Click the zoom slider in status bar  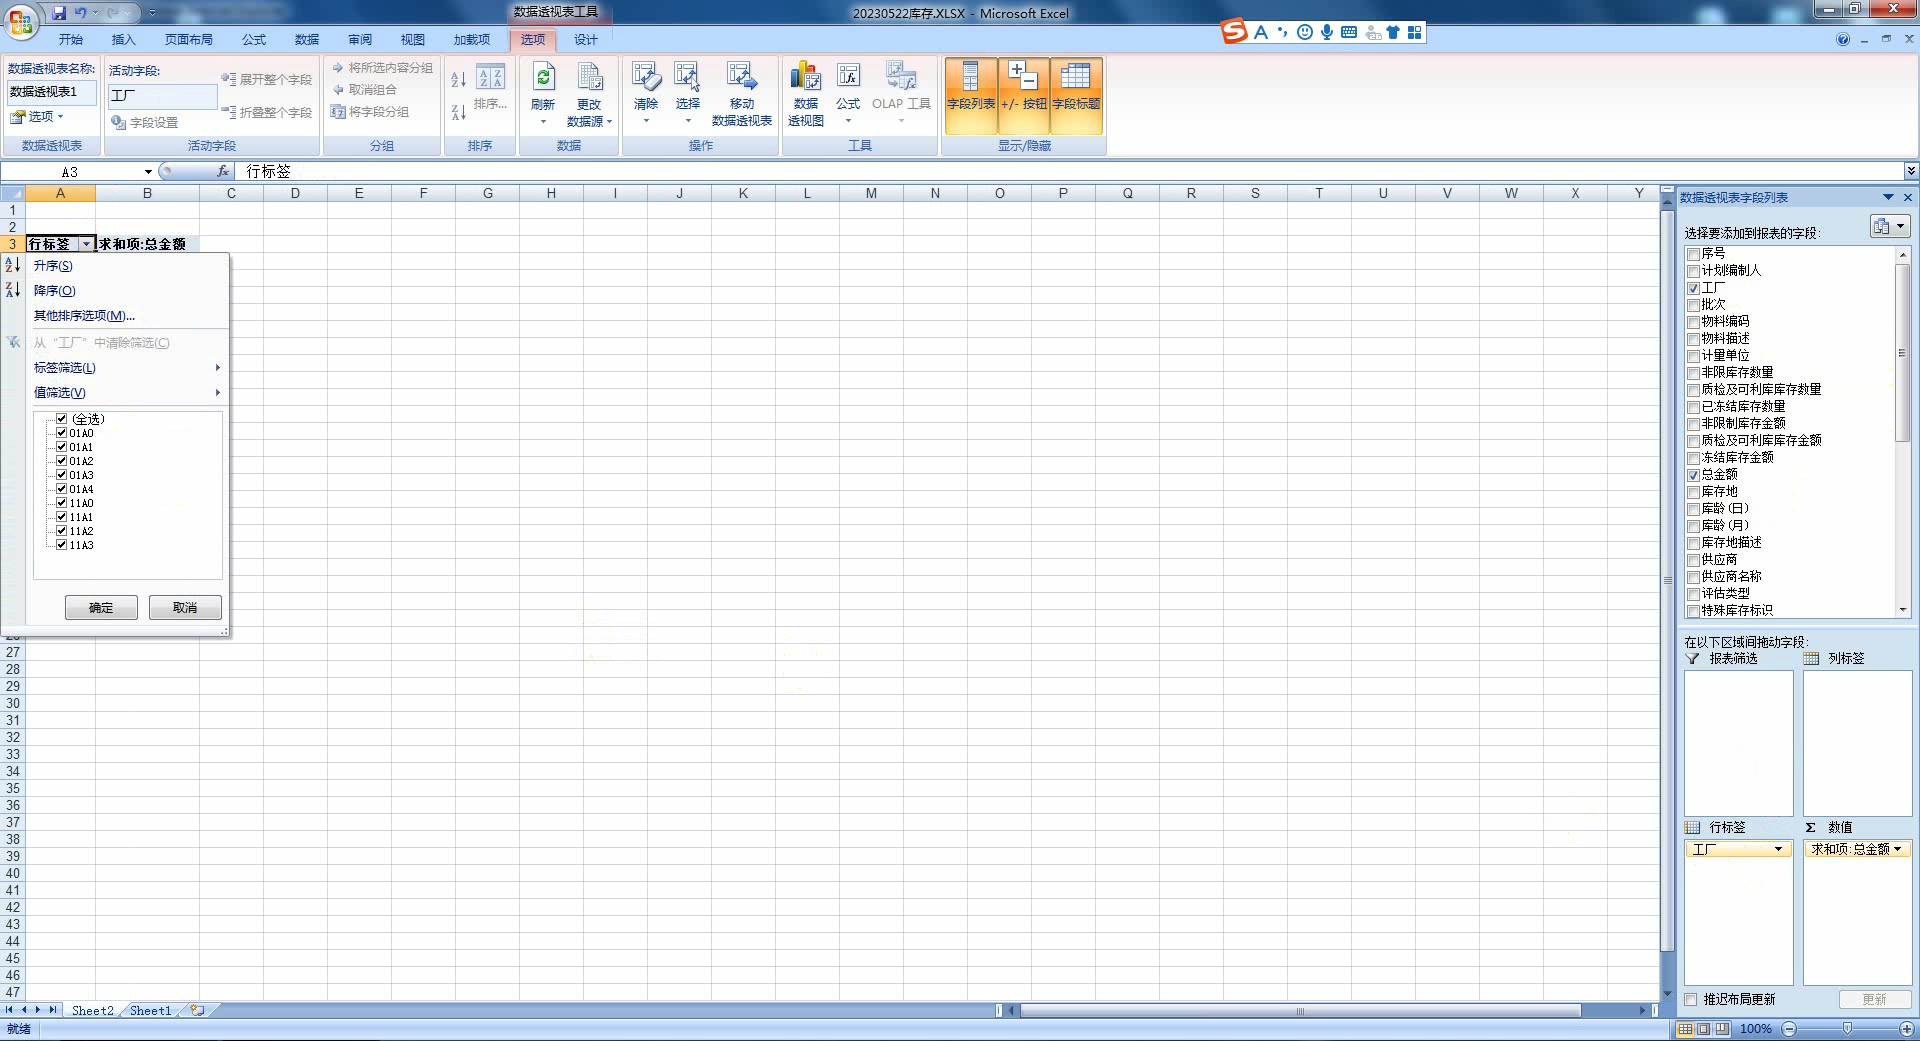point(1847,1029)
